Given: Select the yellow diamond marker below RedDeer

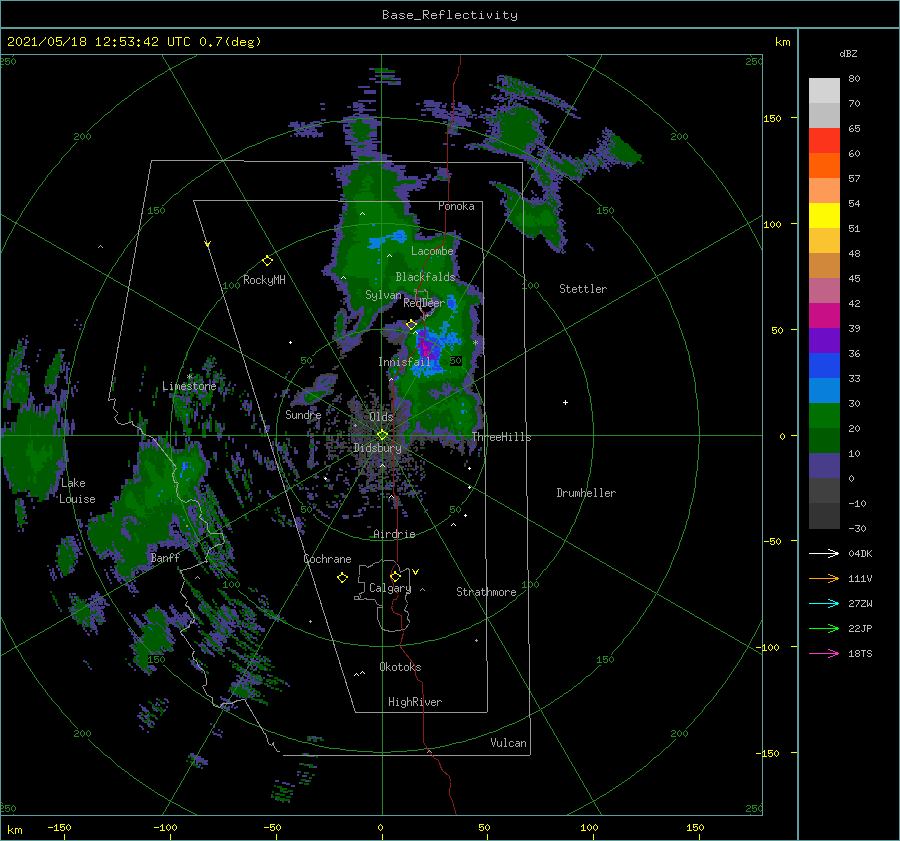Looking at the screenshot, I should [x=411, y=325].
